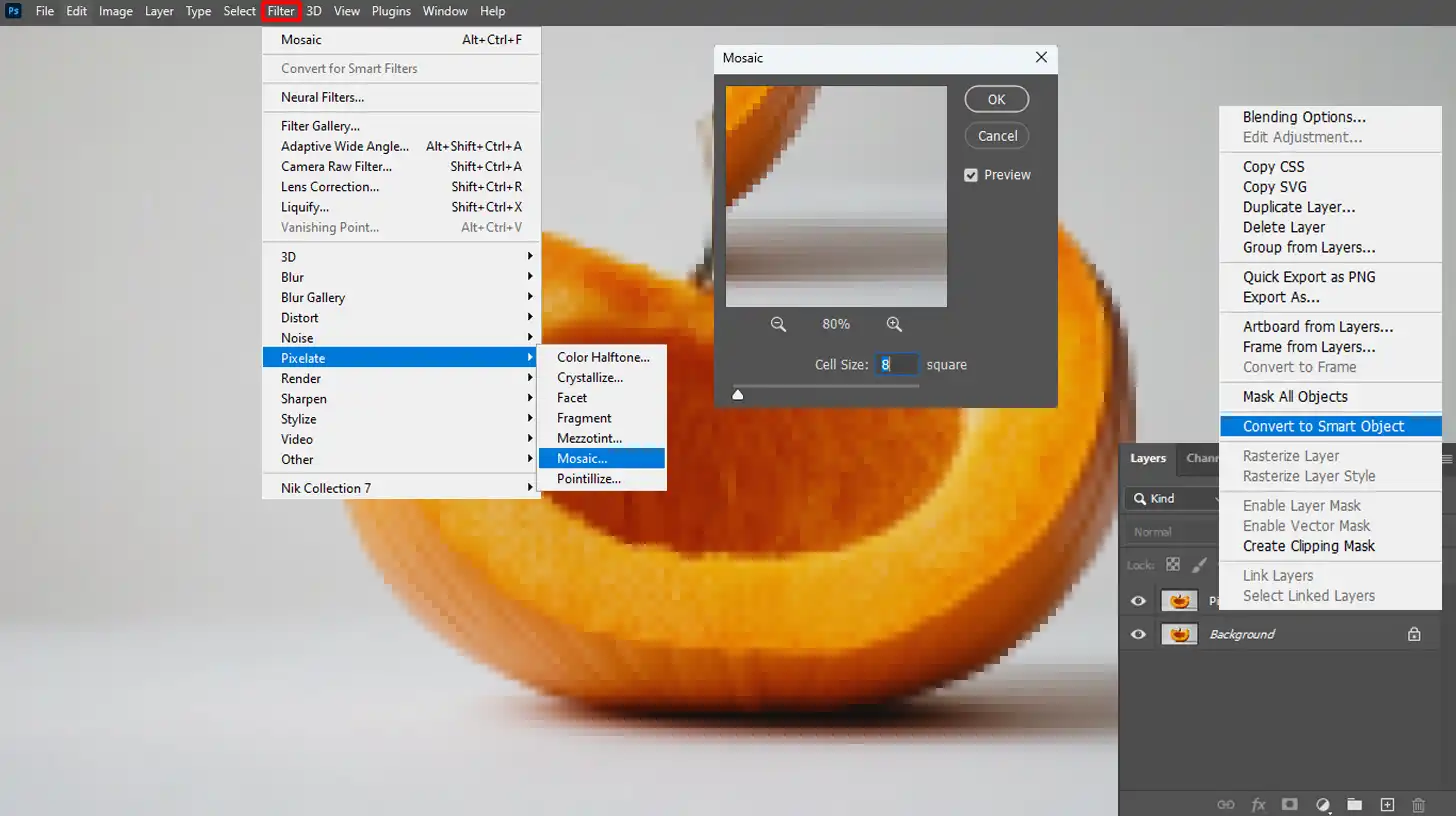Open the Help menu
The height and width of the screenshot is (816, 1456).
[492, 11]
